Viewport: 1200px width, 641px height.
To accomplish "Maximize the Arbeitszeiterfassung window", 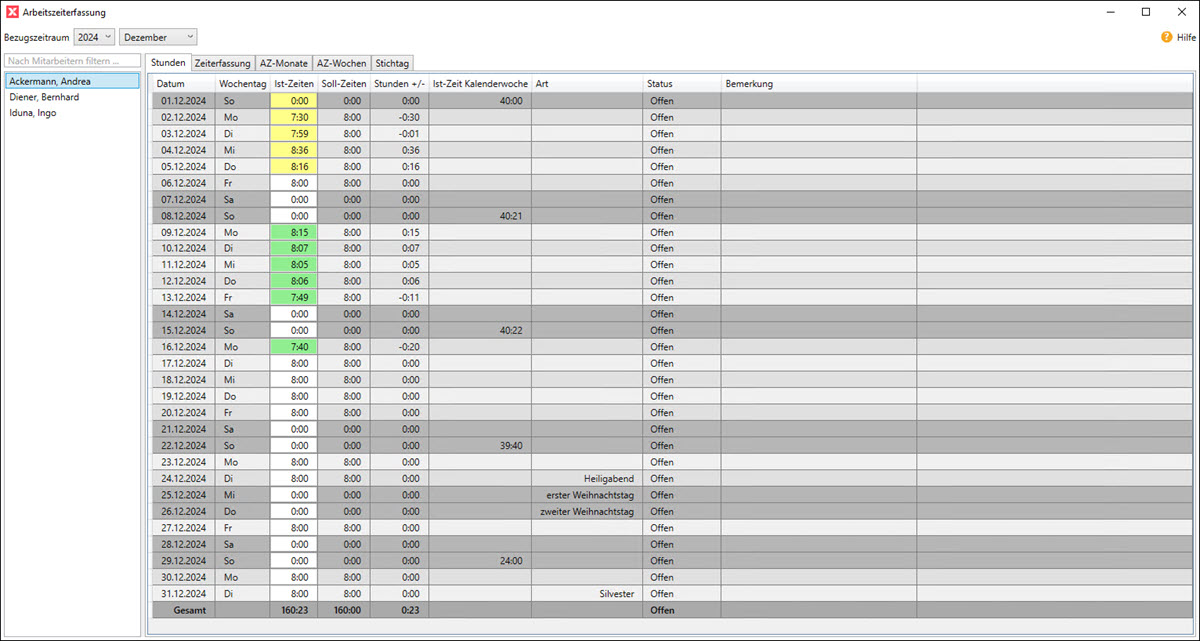I will tap(1146, 12).
